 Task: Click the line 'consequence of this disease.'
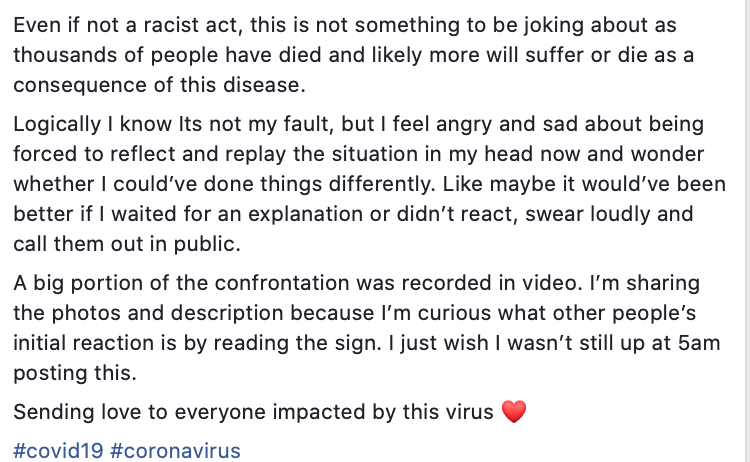click(159, 85)
